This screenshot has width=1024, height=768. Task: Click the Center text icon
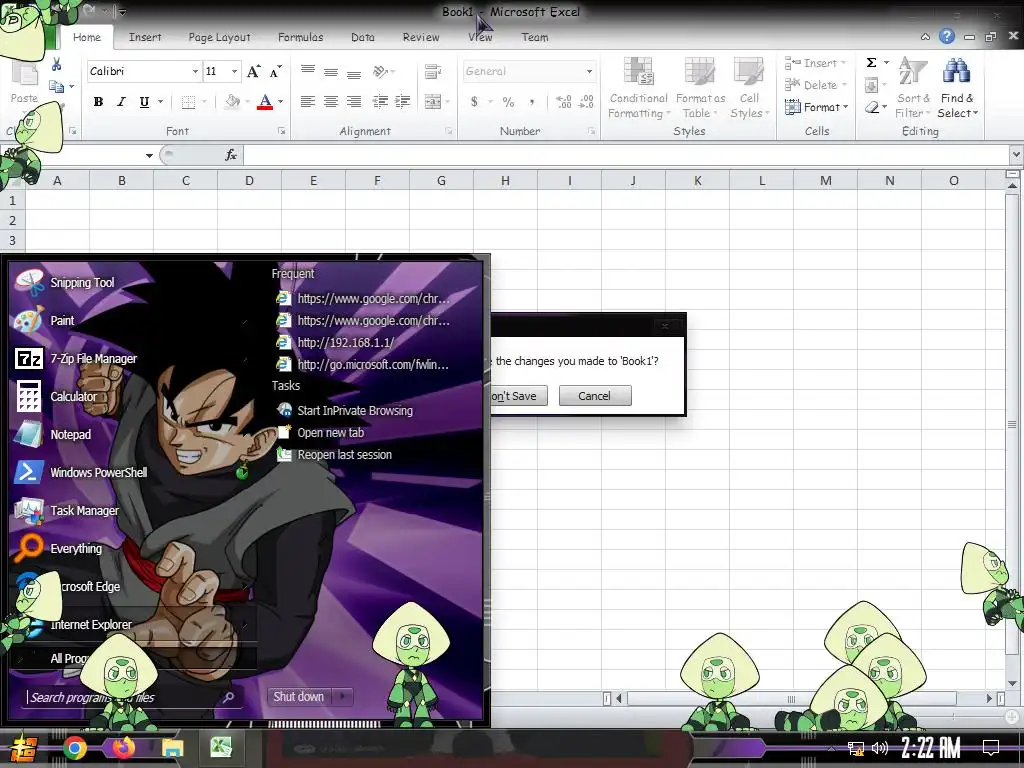tap(331, 101)
